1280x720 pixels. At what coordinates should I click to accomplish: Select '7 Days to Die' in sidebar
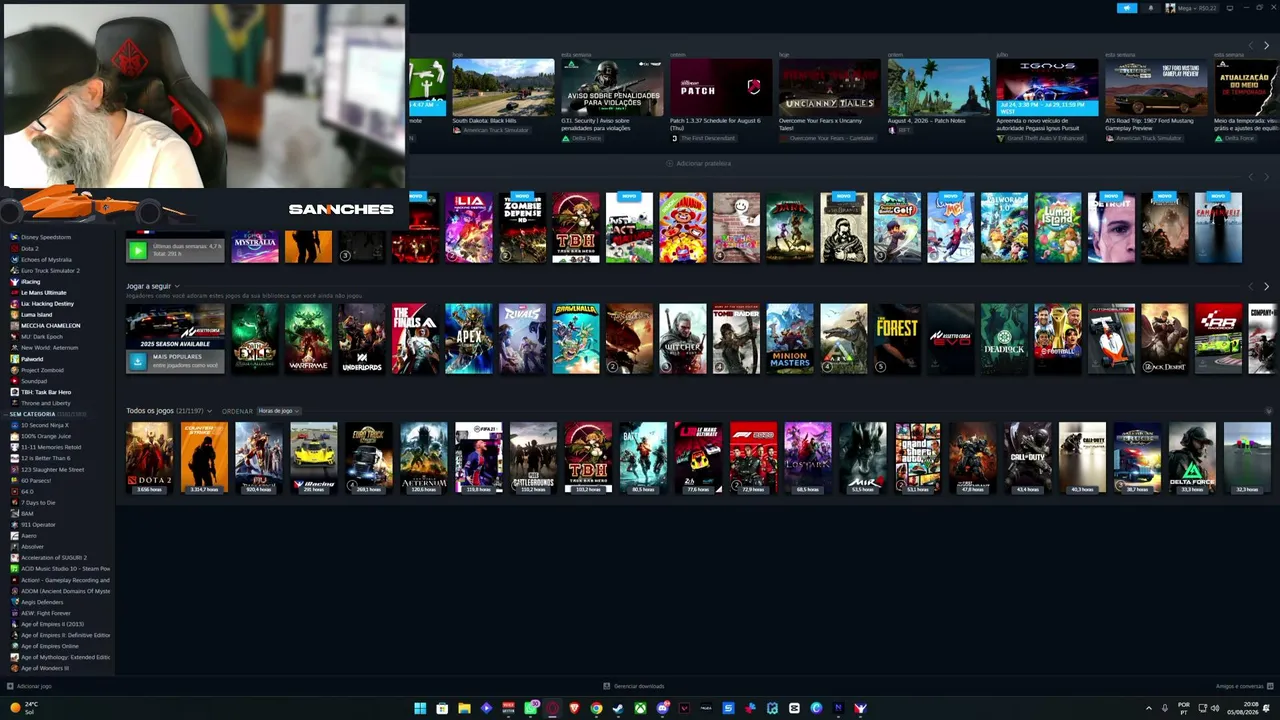(x=38, y=502)
